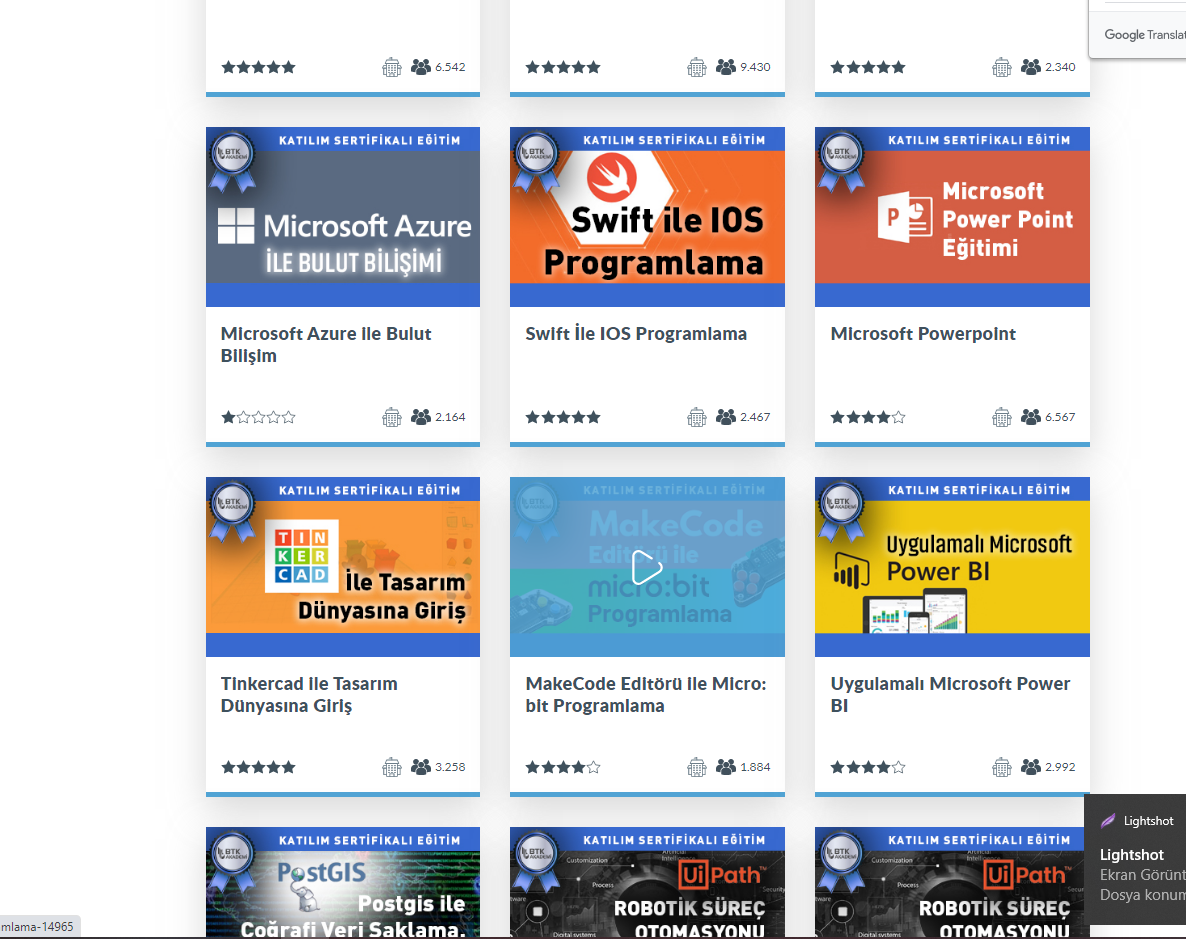This screenshot has height=939, width=1186.
Task: Click the Microsoft Powerpoint title link
Action: click(x=923, y=334)
